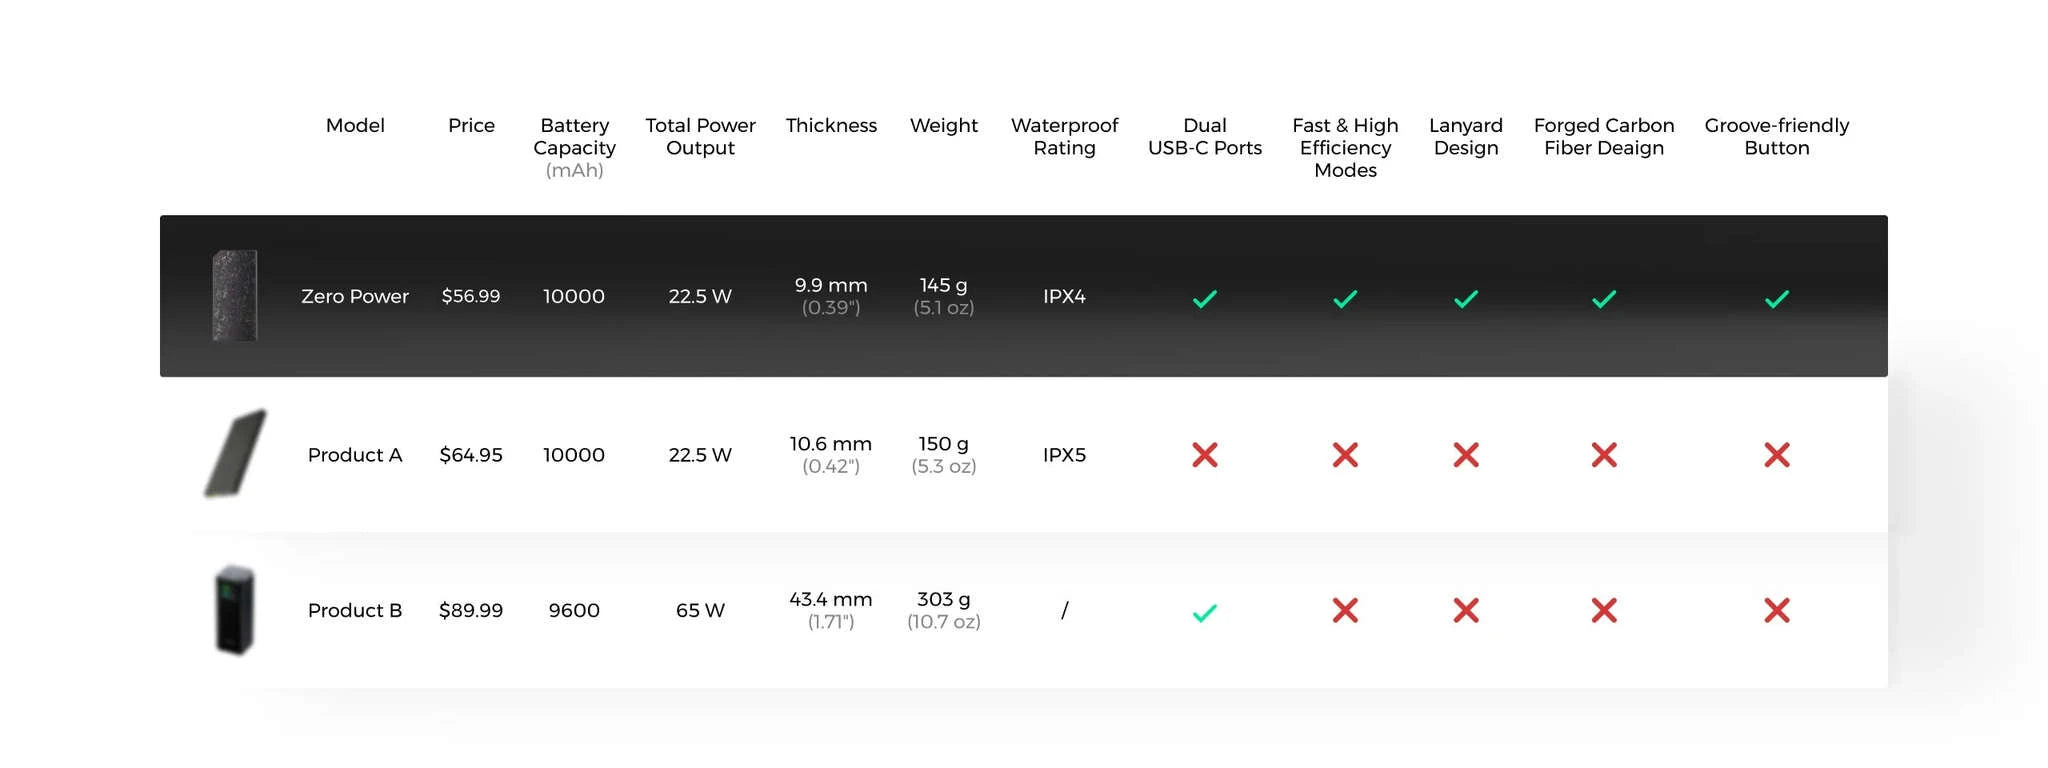Click Zero Power's Lanyard Design green checkmark

point(1465,298)
